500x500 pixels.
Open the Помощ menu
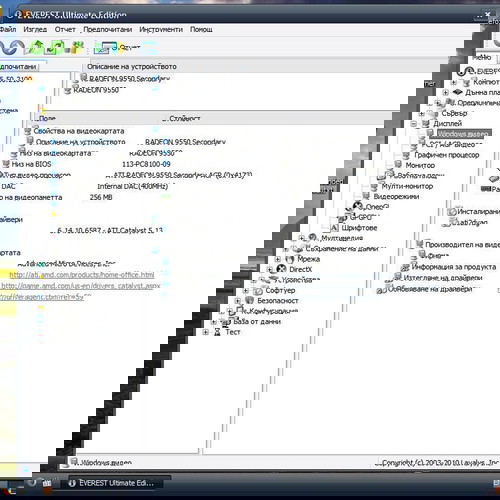[x=201, y=29]
